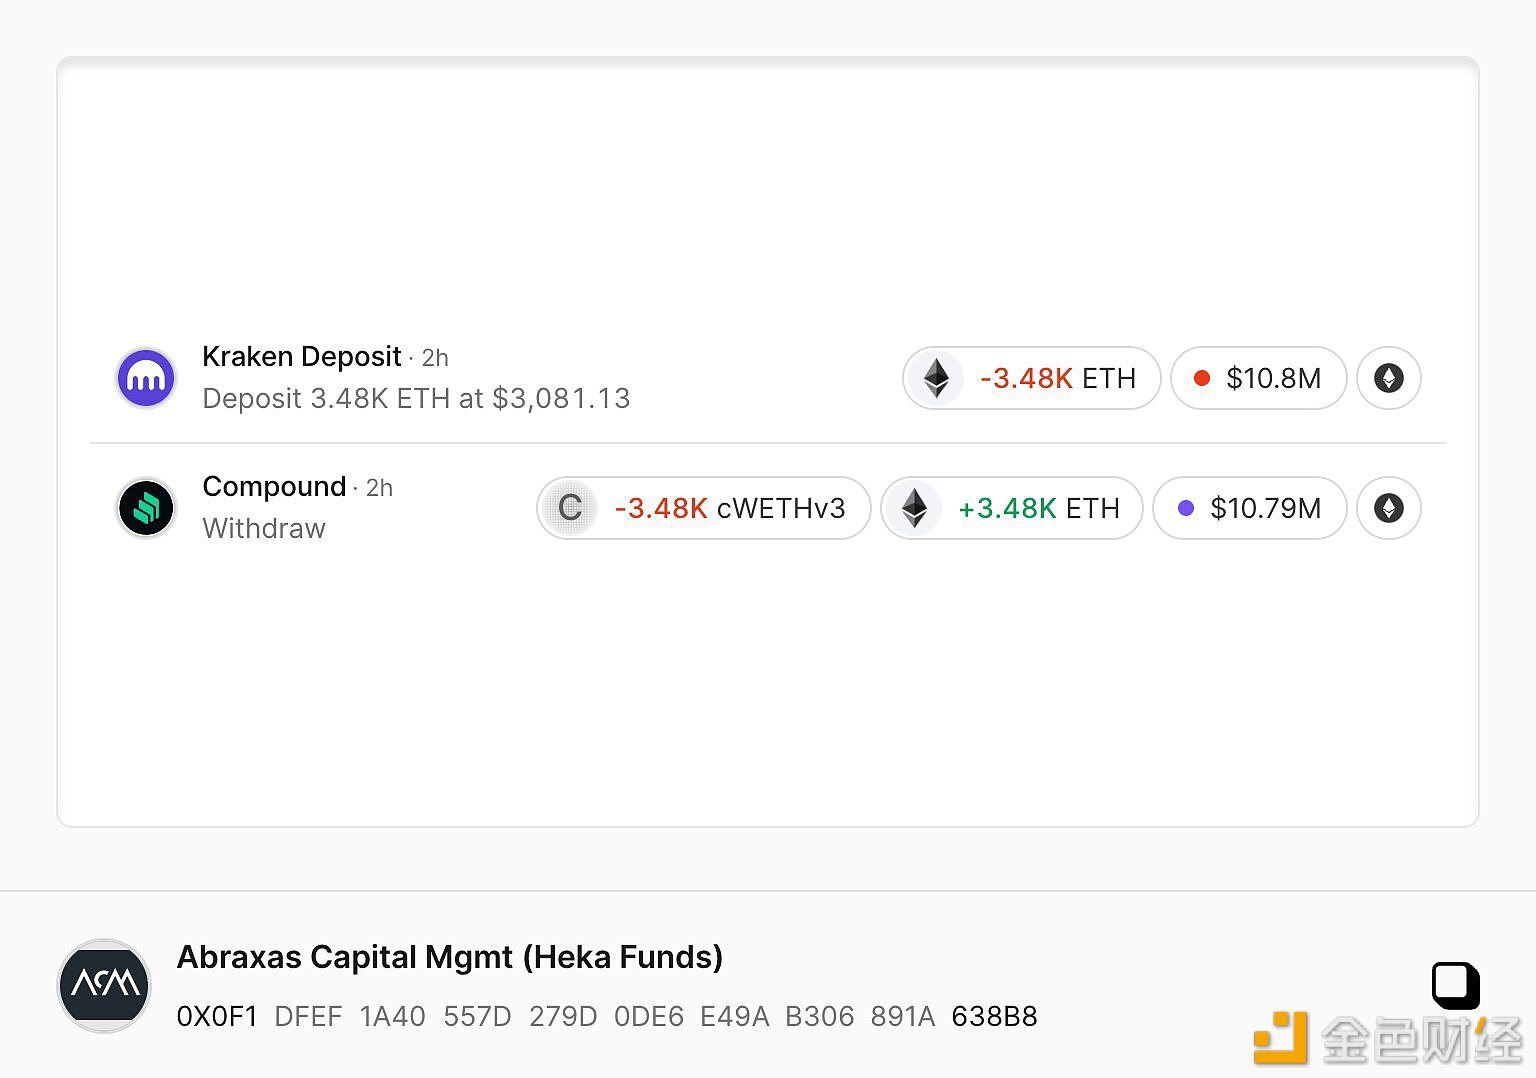This screenshot has height=1078, width=1536.
Task: Open the Ethereum chain icon on Kraken row
Action: 1388,378
